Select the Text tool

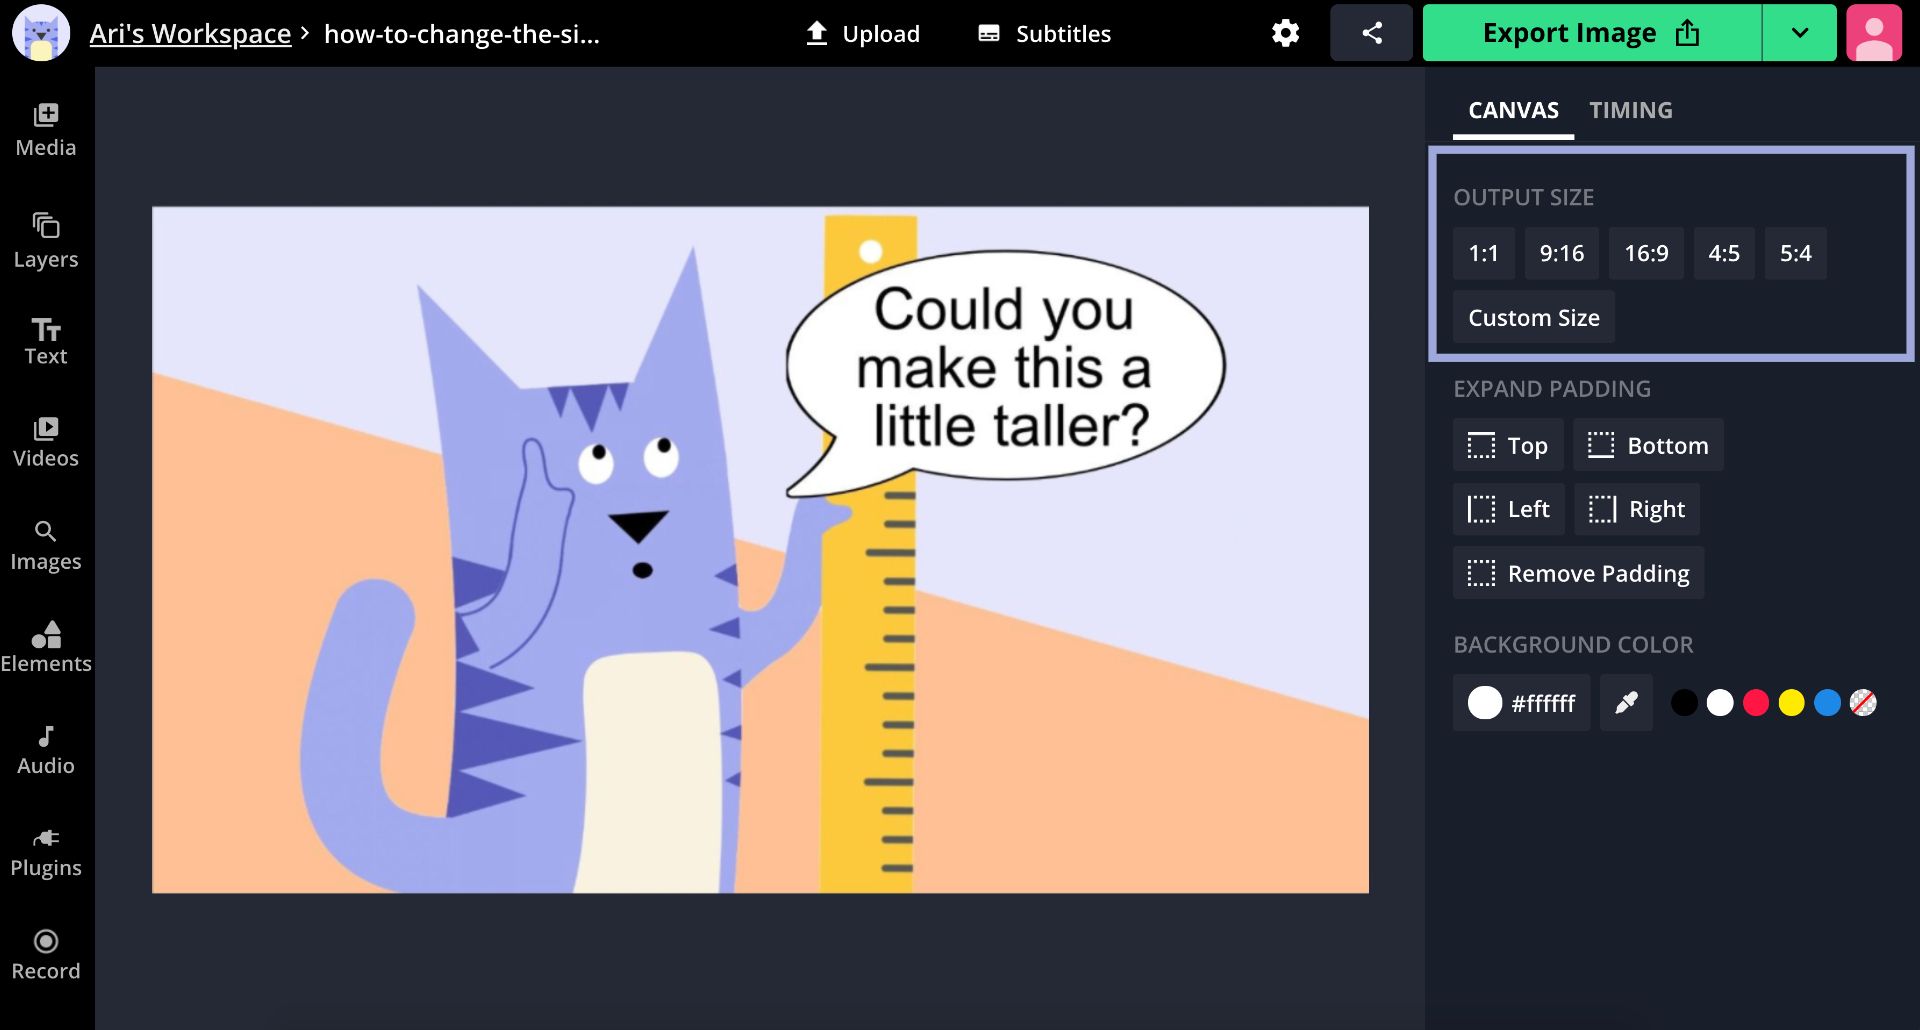tap(46, 341)
